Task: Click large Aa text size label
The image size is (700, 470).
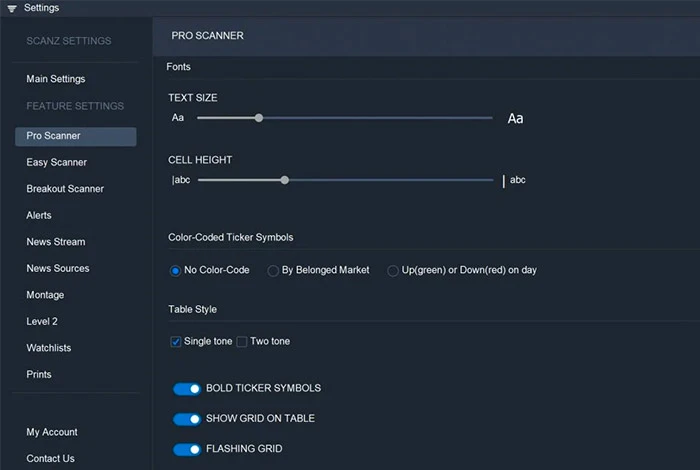Action: coord(515,118)
